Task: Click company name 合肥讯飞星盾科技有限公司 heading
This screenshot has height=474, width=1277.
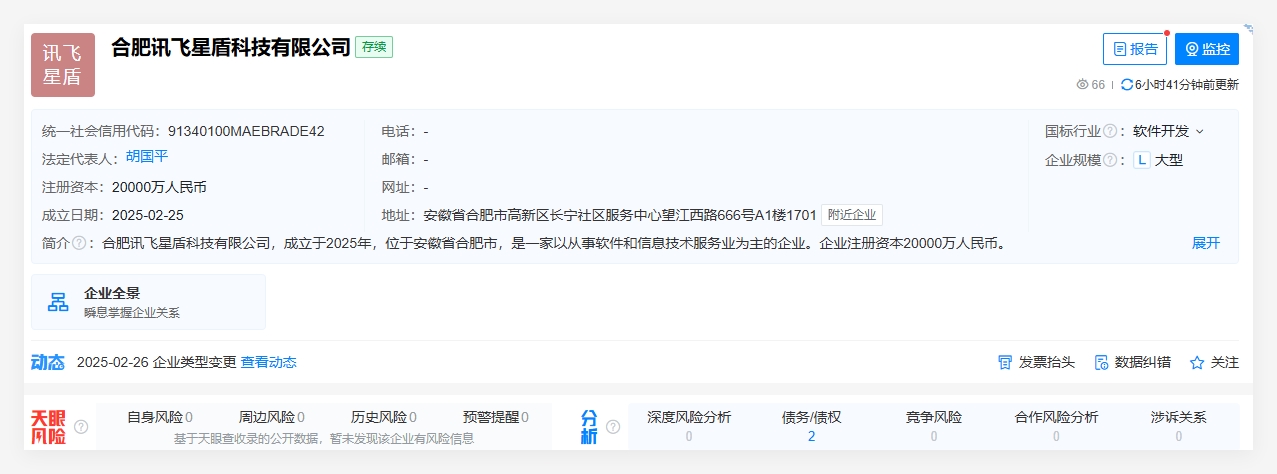Action: point(231,47)
